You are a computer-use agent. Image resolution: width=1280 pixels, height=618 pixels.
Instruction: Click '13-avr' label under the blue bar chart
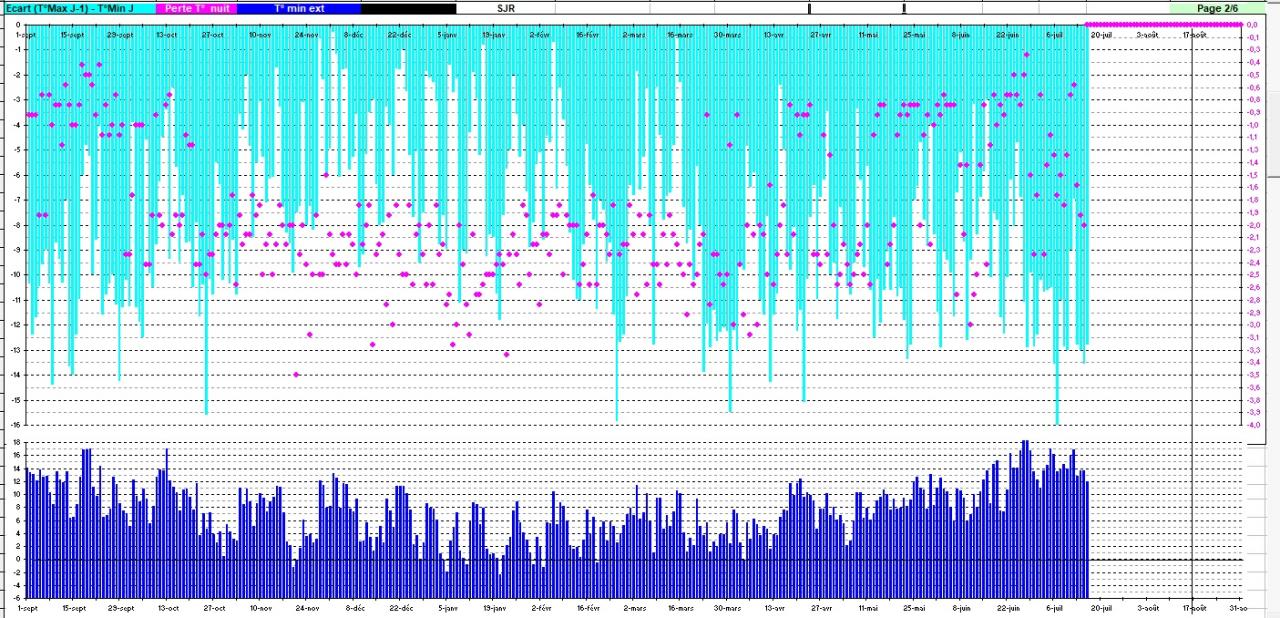pyautogui.click(x=774, y=607)
